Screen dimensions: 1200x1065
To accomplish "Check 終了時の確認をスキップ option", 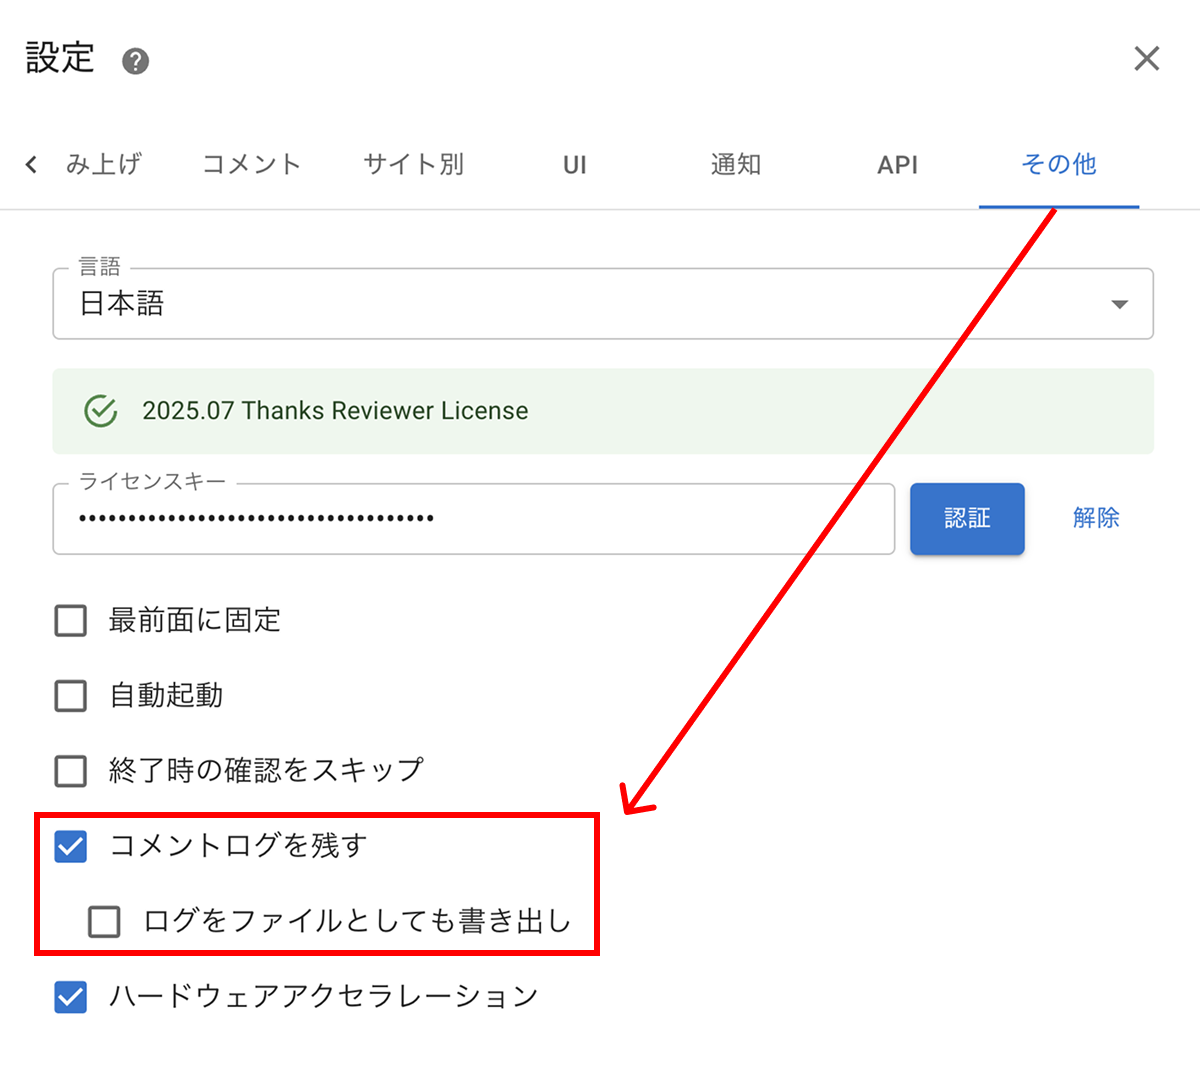I will point(71,770).
